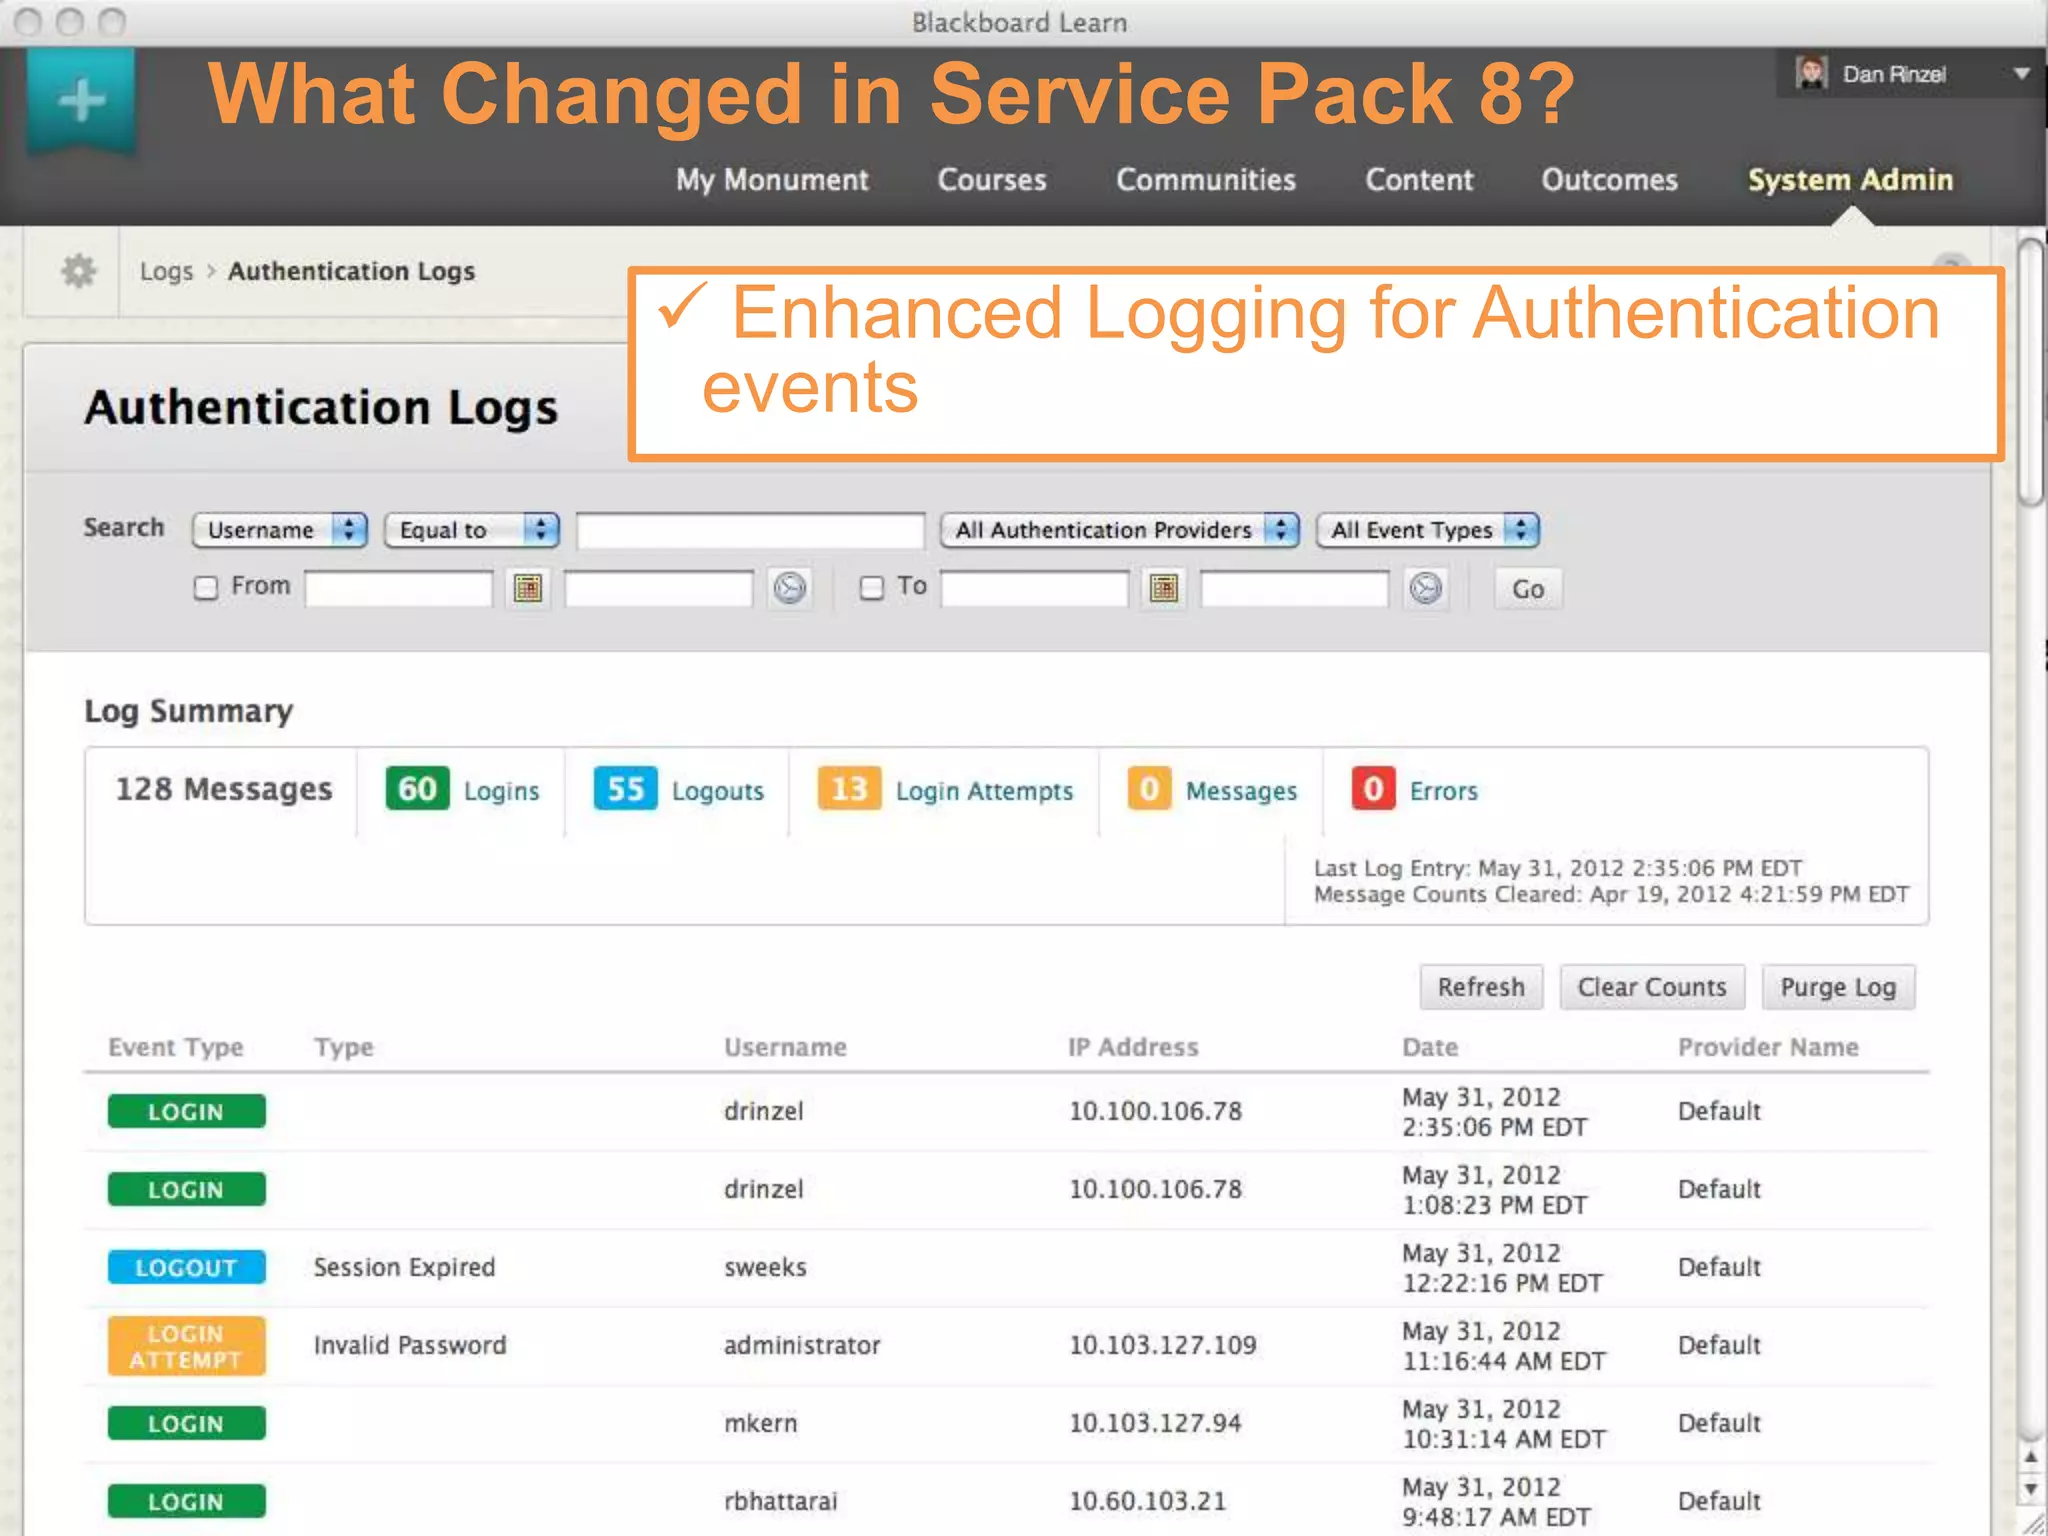The height and width of the screenshot is (1536, 2048).
Task: Click the red 0 Errors badge
Action: (1373, 789)
